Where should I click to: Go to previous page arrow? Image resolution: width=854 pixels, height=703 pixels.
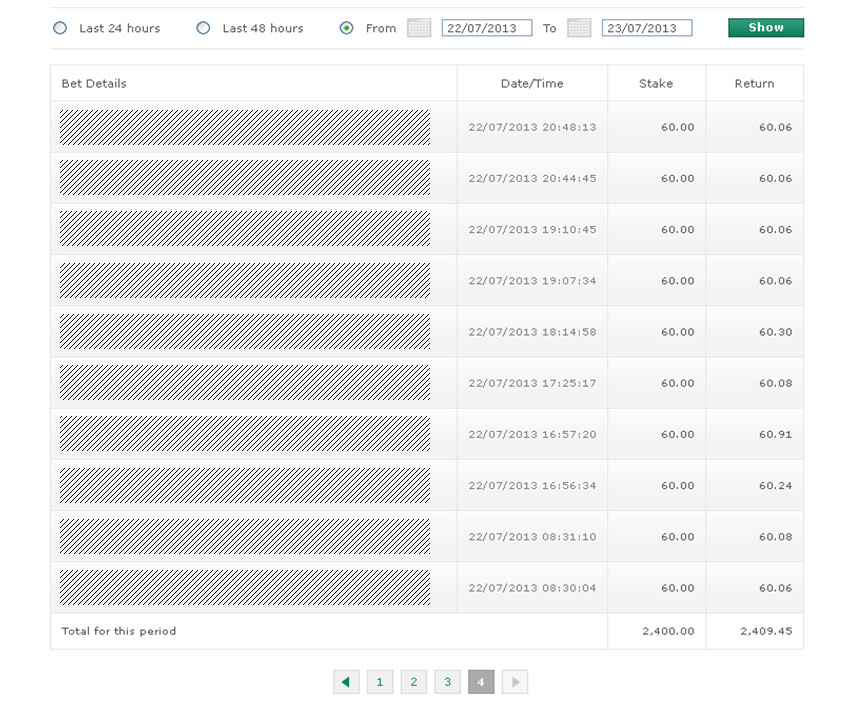pyautogui.click(x=346, y=682)
